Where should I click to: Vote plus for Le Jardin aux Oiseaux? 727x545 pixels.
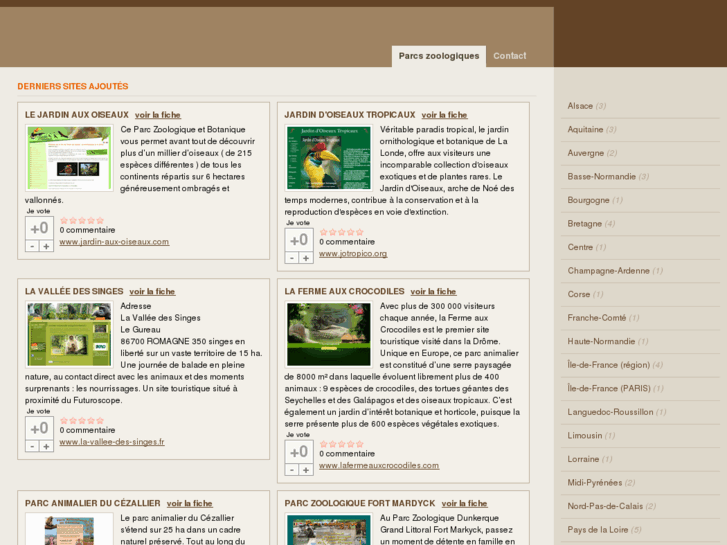(46, 246)
